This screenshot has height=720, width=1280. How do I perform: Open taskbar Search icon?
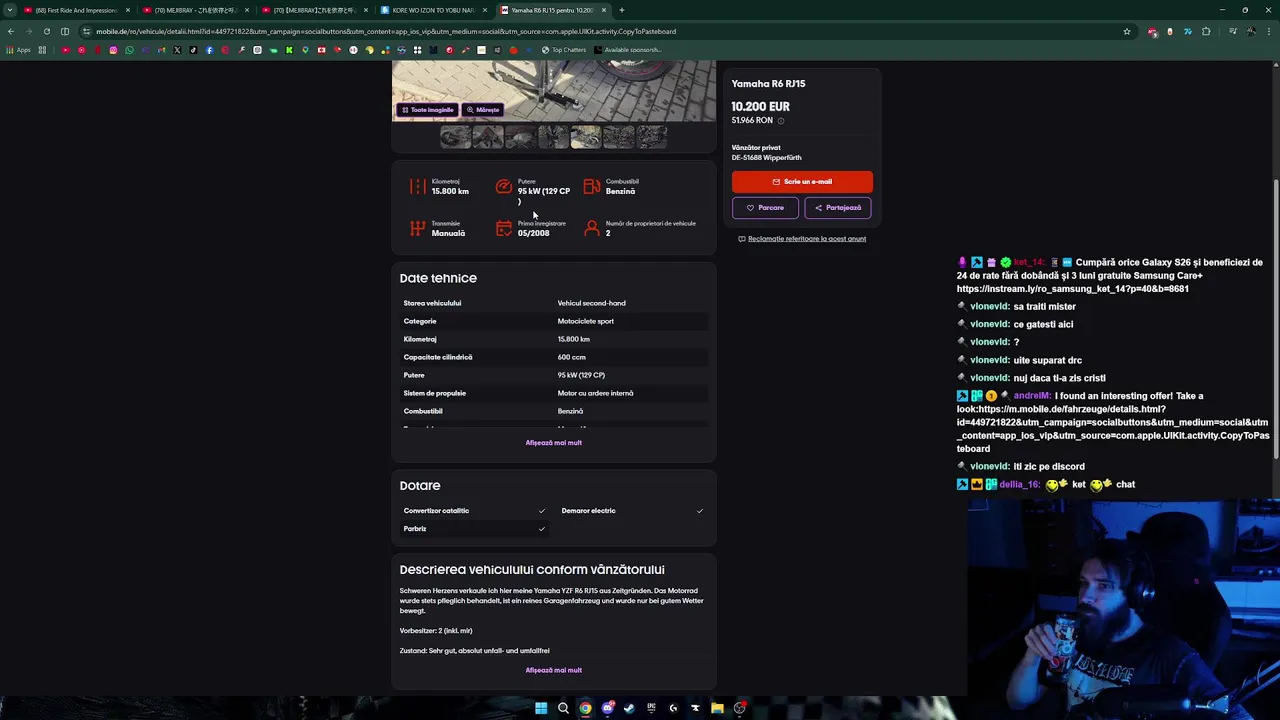pos(563,708)
